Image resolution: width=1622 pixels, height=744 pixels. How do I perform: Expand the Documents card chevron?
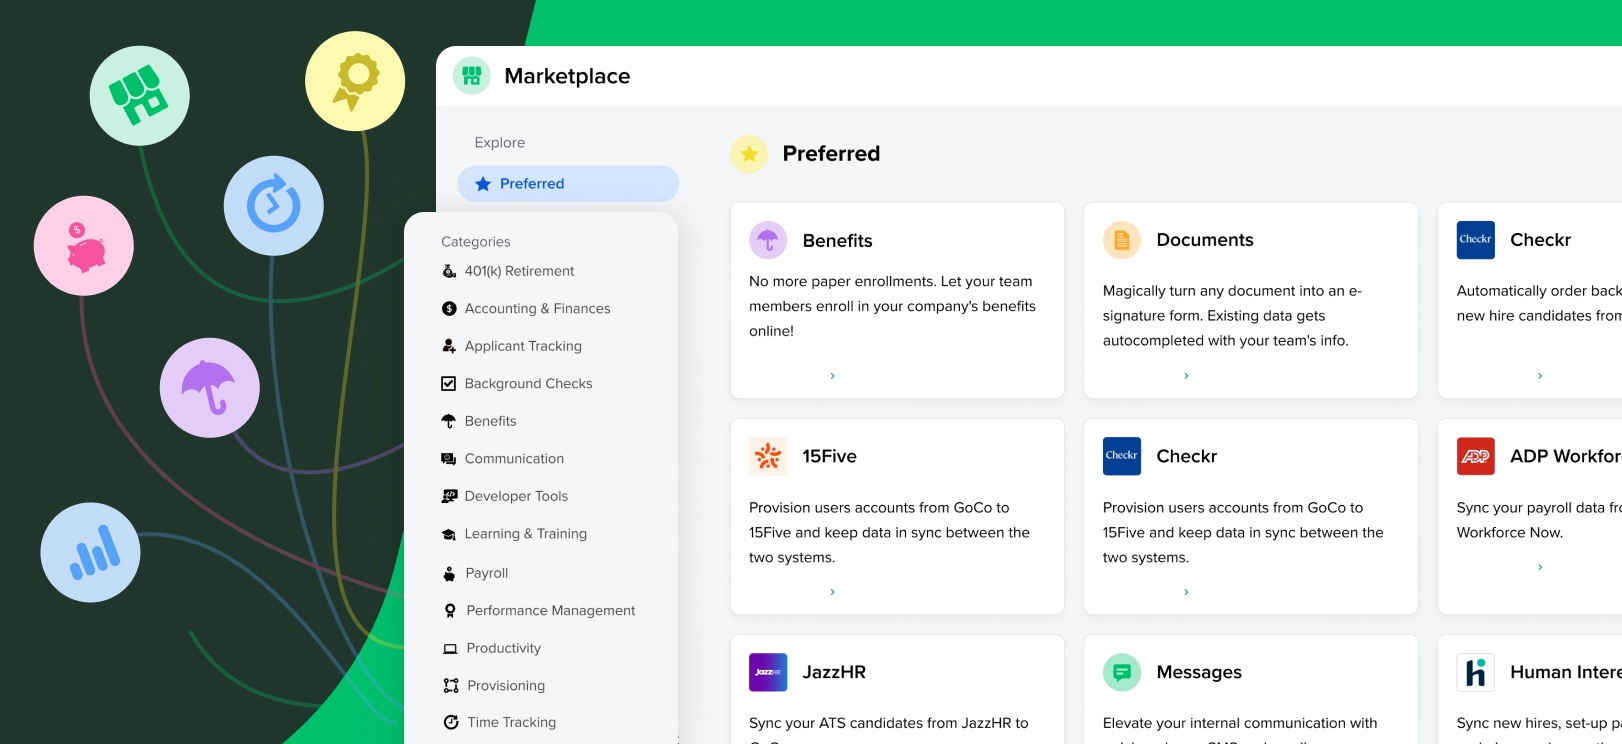pyautogui.click(x=1186, y=376)
